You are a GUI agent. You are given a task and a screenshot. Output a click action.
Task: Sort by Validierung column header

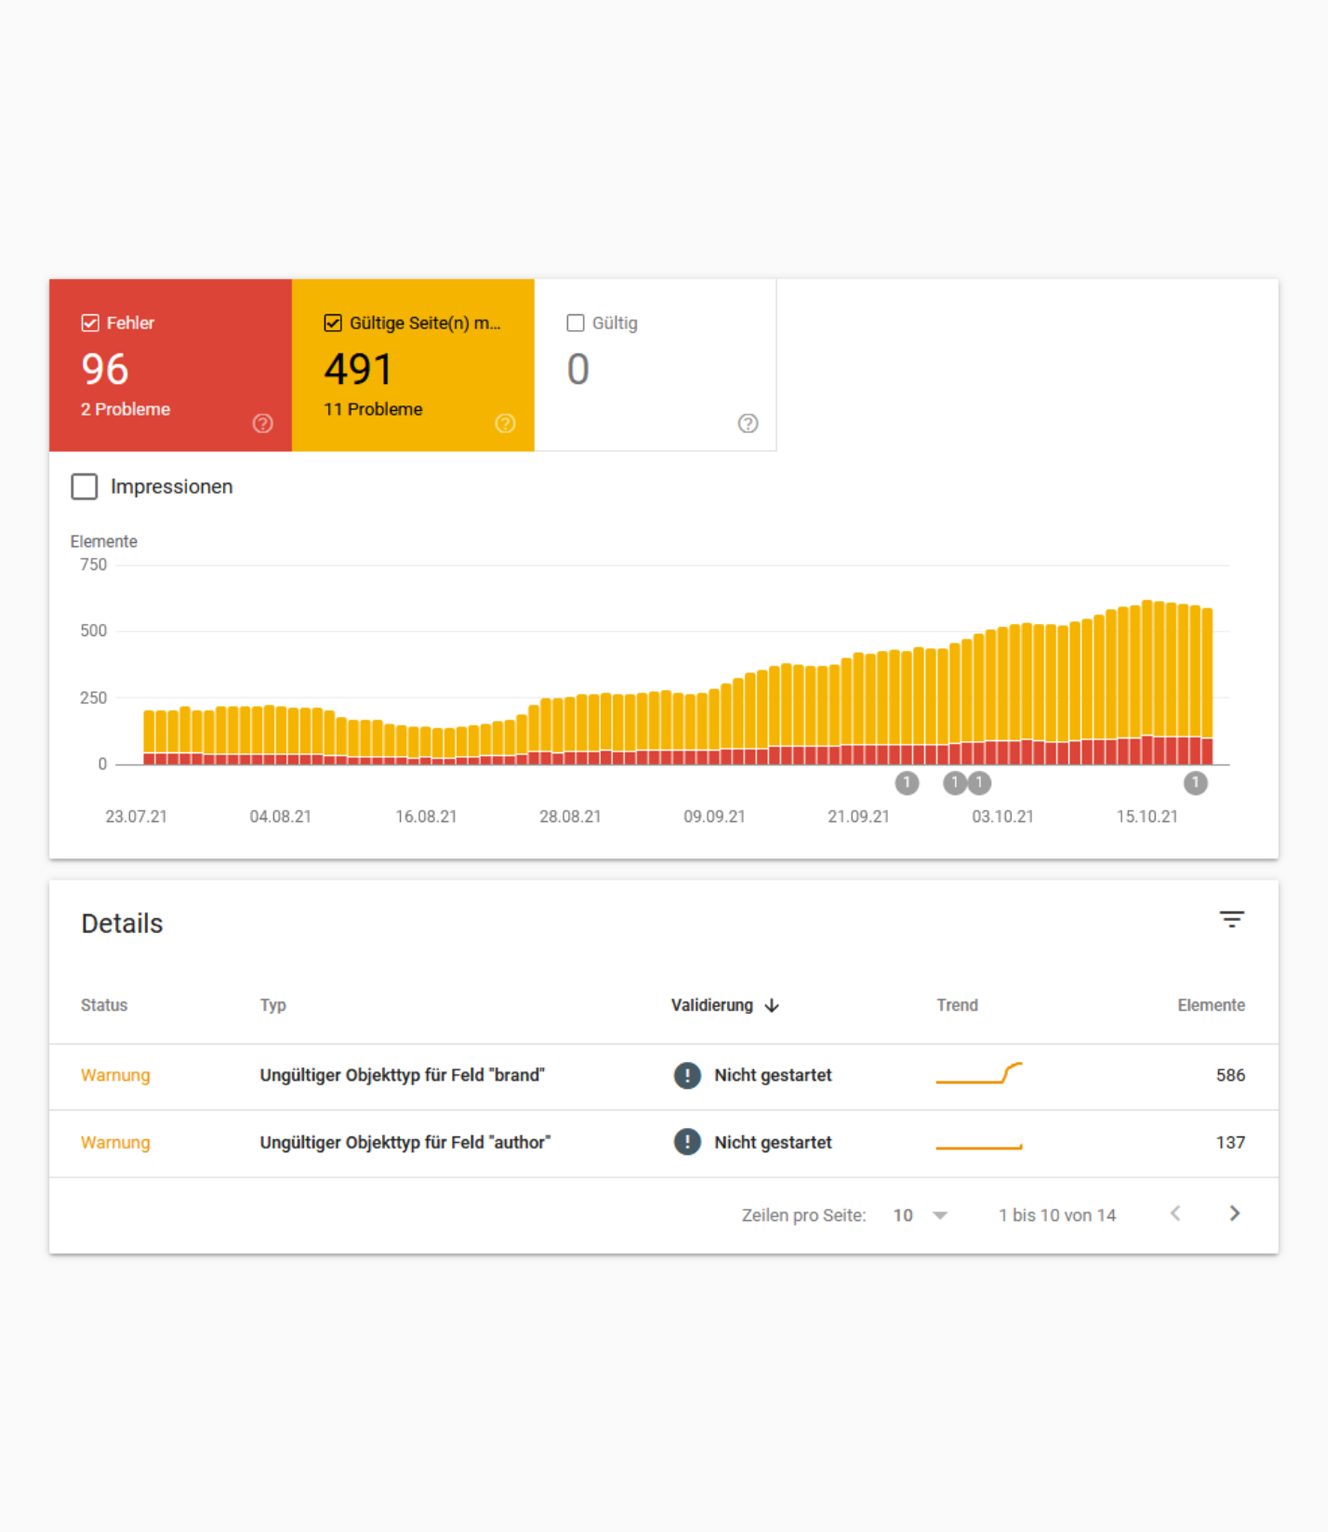712,1005
